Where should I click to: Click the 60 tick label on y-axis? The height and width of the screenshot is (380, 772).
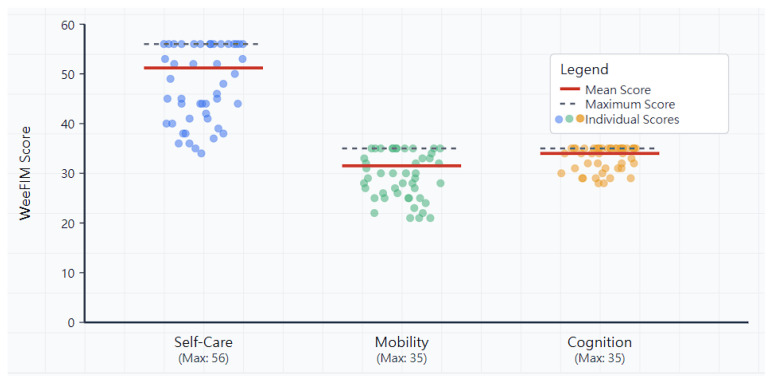[68, 24]
